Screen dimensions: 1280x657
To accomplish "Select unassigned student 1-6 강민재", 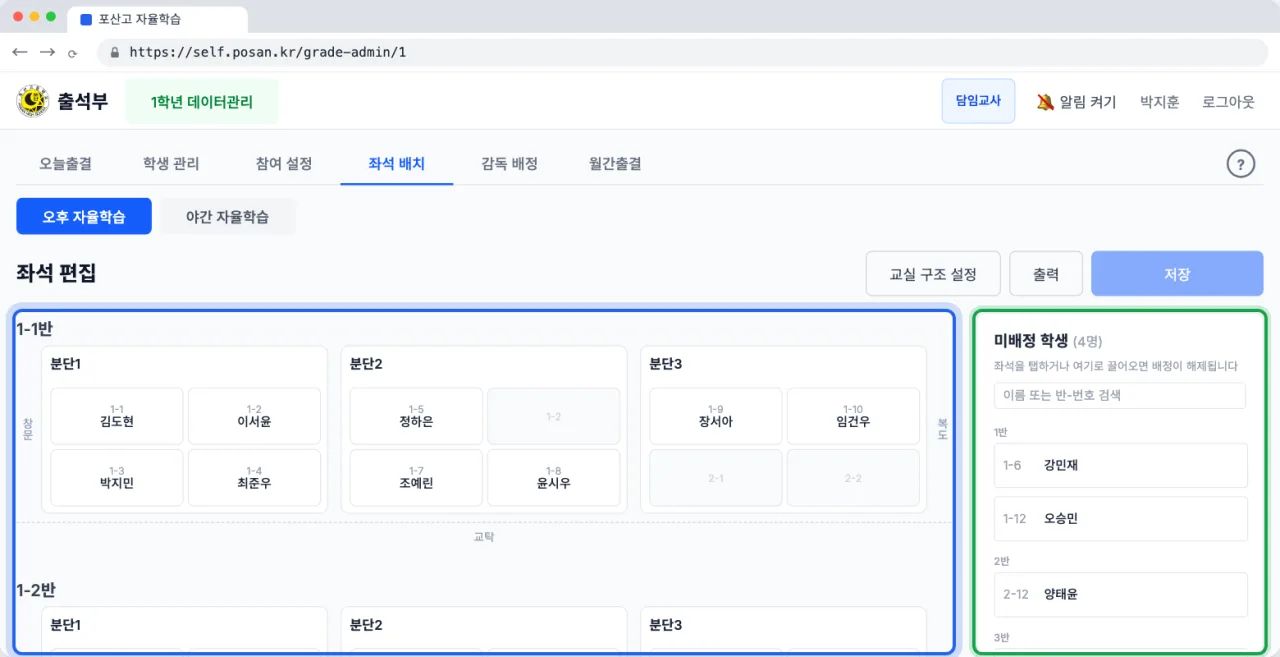I will click(1121, 465).
